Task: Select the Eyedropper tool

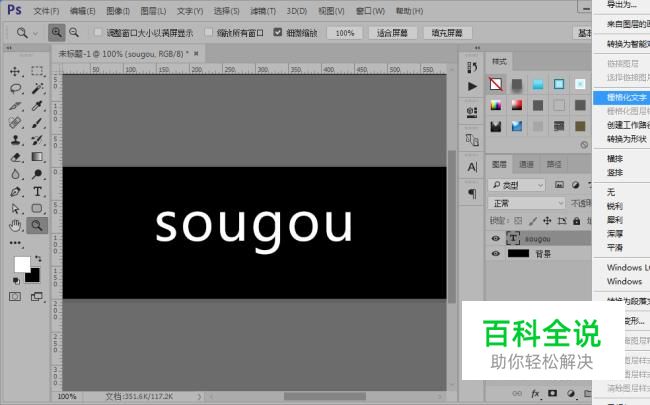Action: (37, 106)
